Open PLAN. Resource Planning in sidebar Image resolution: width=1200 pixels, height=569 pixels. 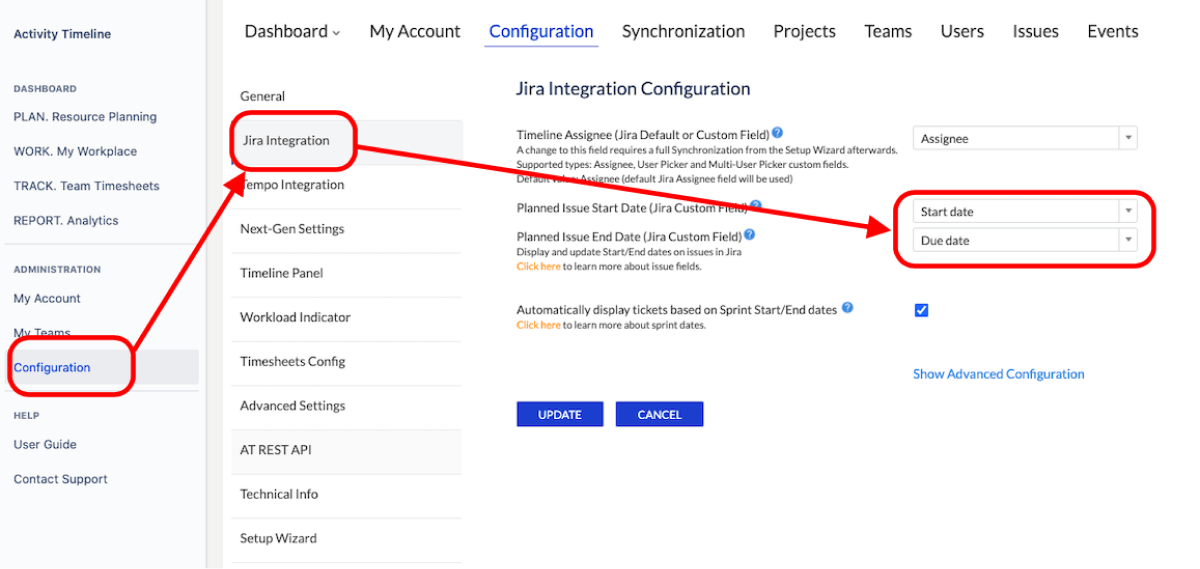85,117
